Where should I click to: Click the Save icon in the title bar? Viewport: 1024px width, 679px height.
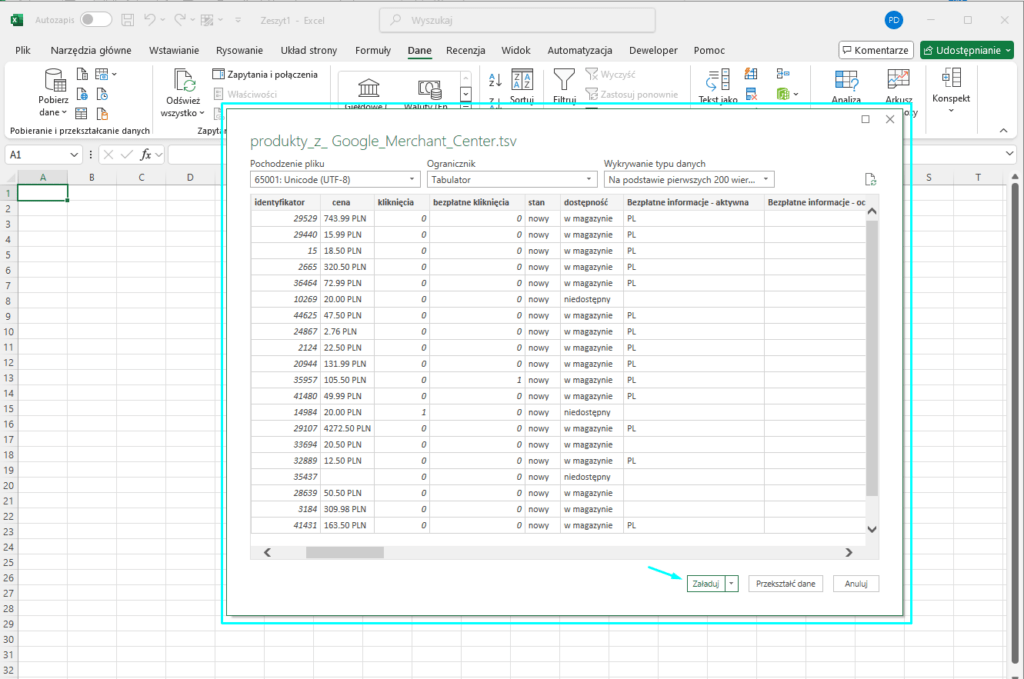click(x=128, y=20)
